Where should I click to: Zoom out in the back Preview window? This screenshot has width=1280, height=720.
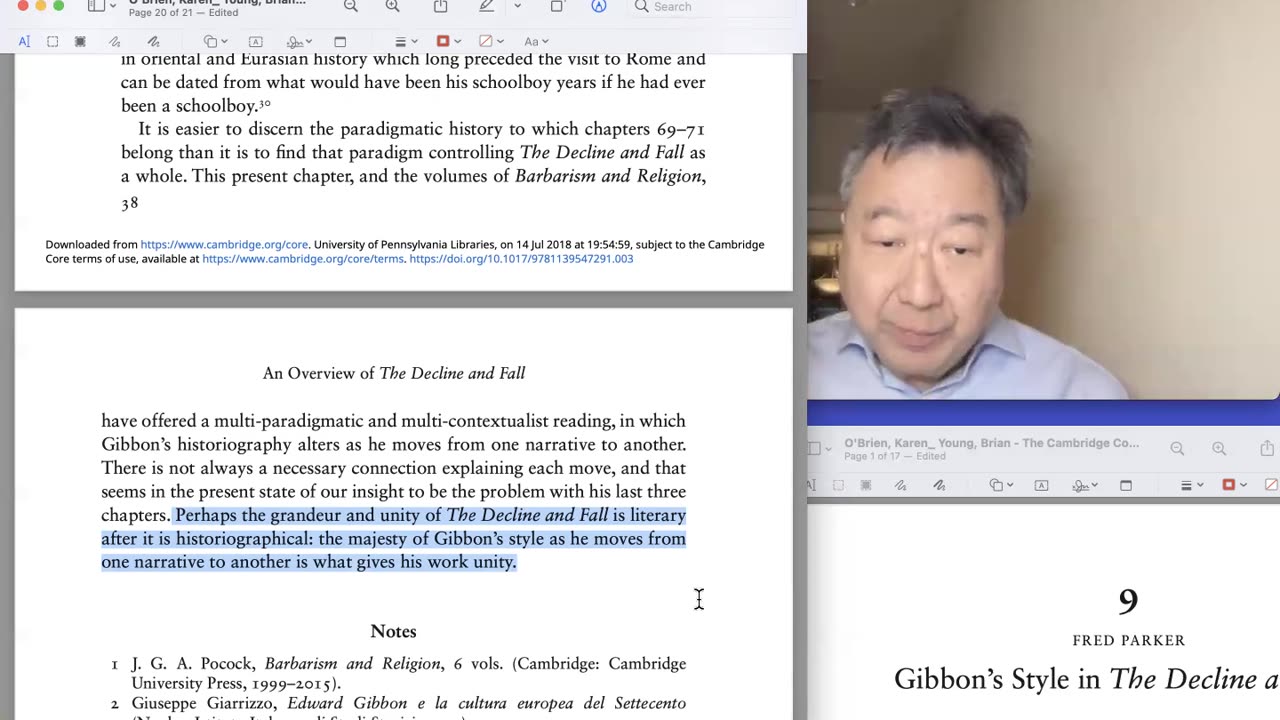(1178, 449)
